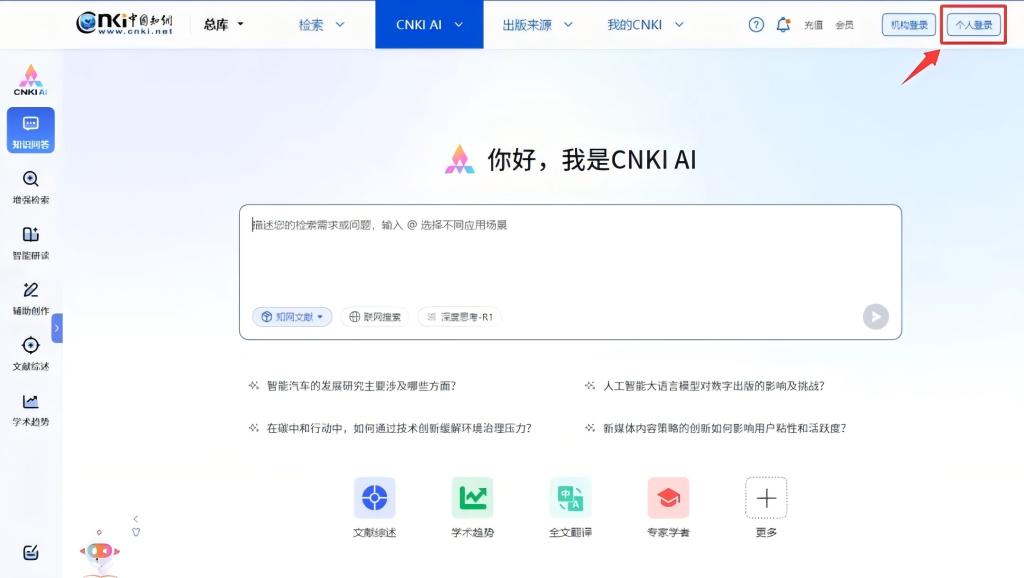Open the 学术趋势 chart tile
The image size is (1024, 578).
(x=472, y=497)
